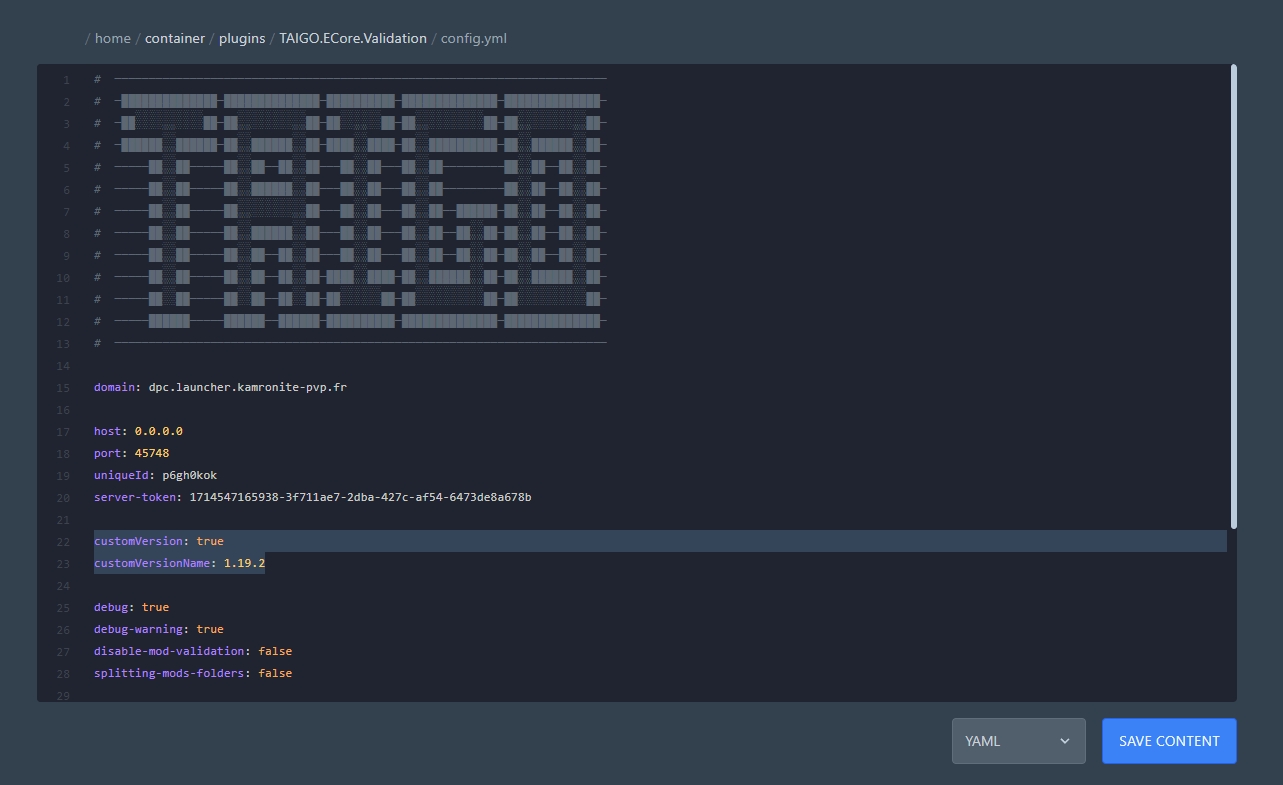Screen dimensions: 1283x785
Task: Go to plugins folder in breadcrumb
Action: coord(242,38)
